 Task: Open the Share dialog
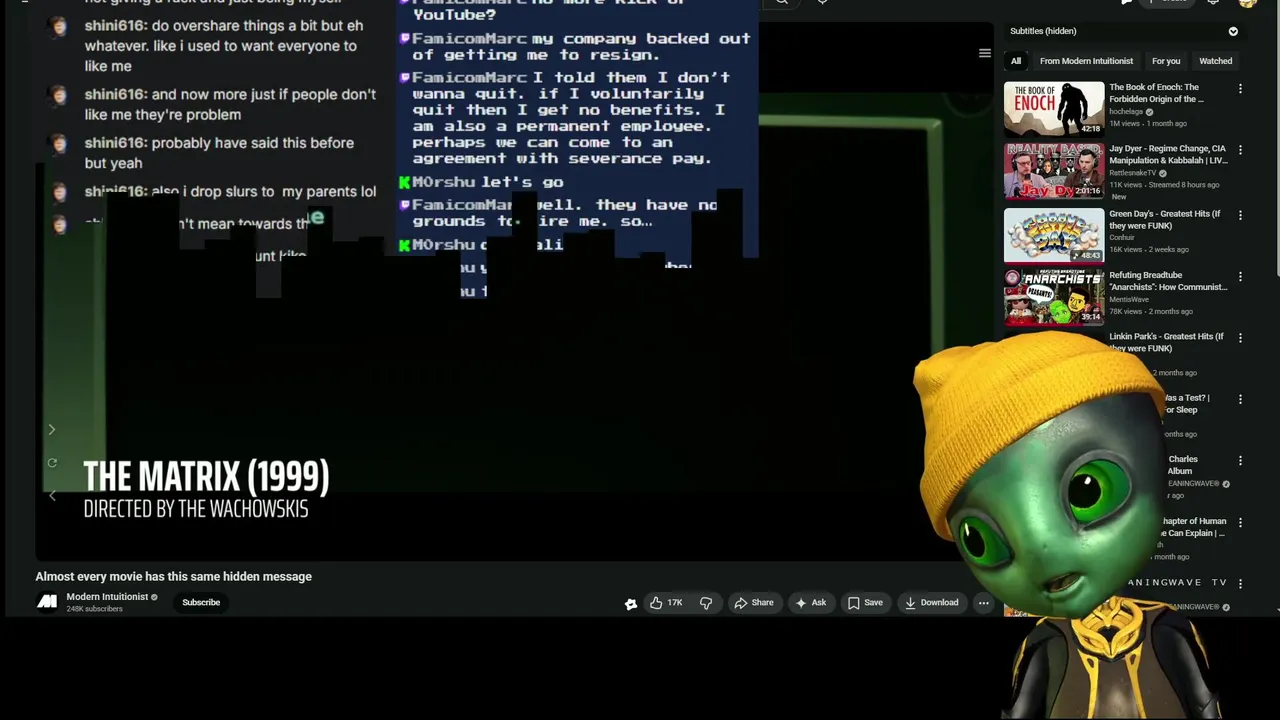coord(754,603)
